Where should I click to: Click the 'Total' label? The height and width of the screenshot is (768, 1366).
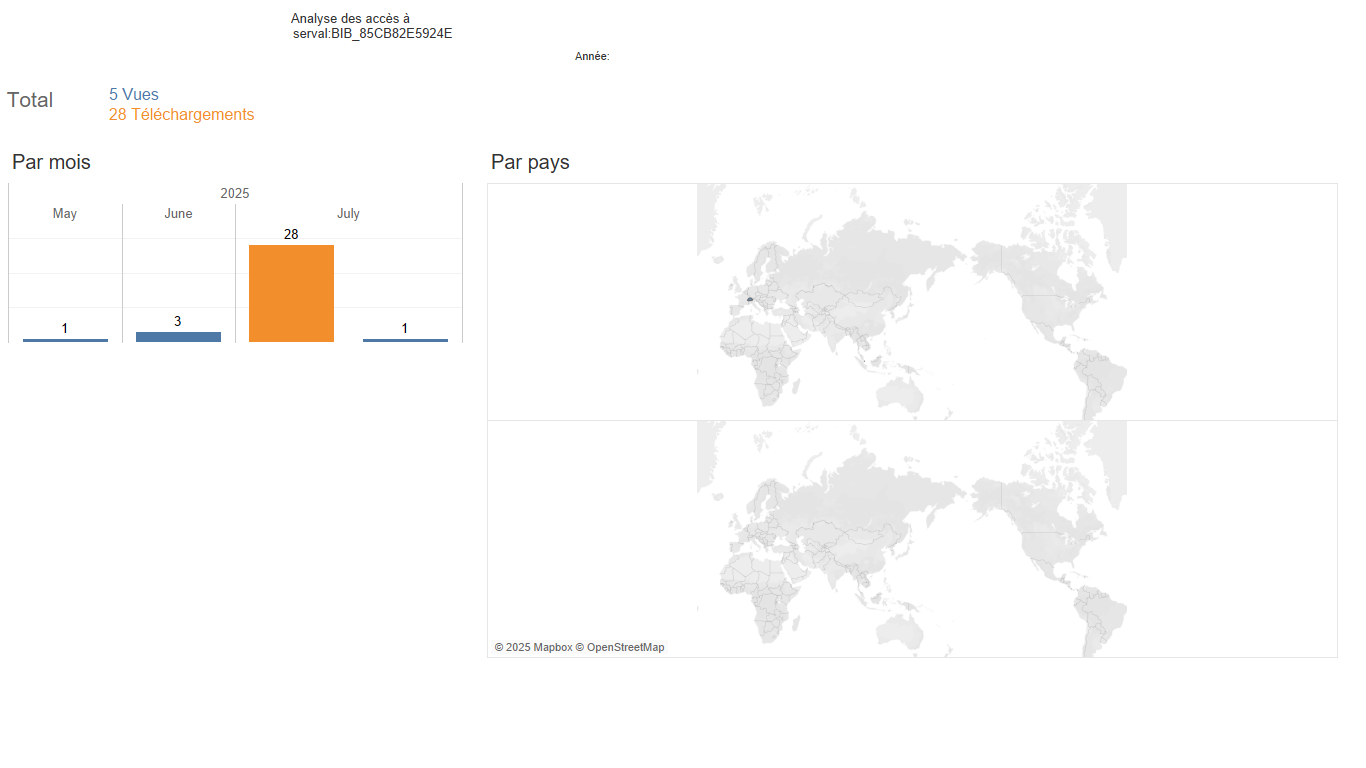(x=30, y=100)
